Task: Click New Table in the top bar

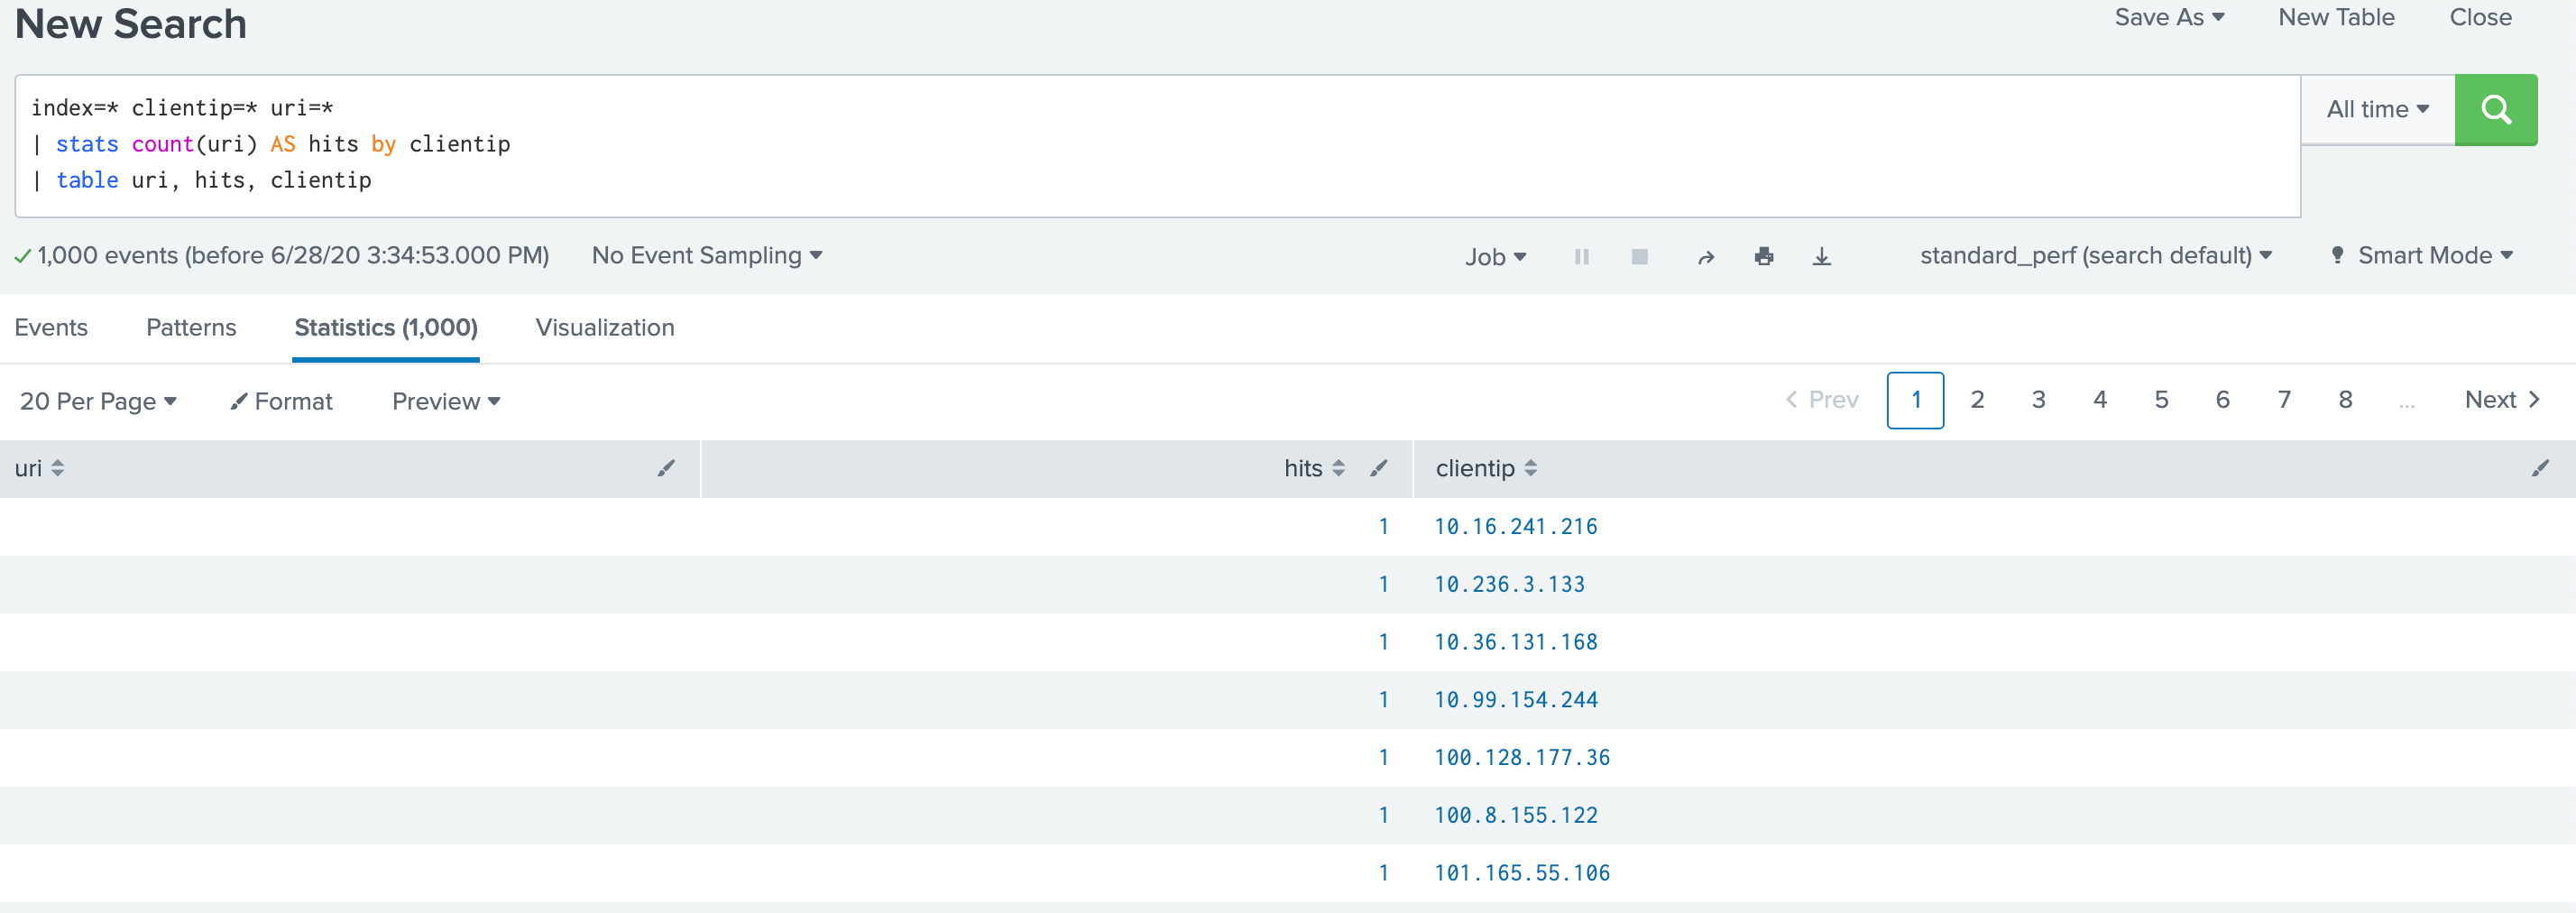Action: pos(2335,17)
